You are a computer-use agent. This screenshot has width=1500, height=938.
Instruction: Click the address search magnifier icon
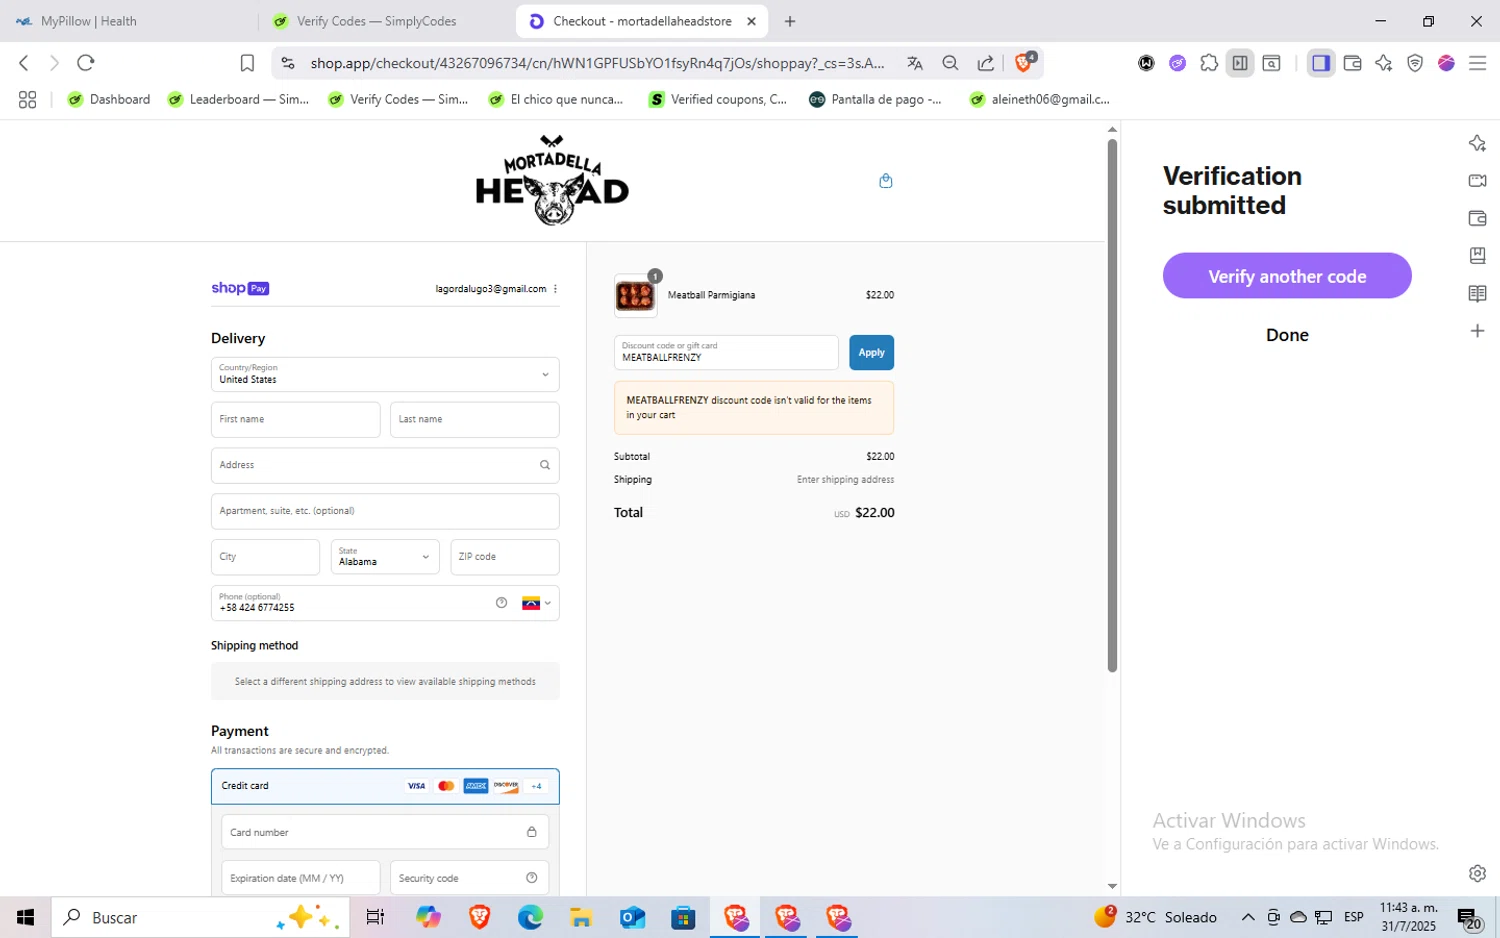pyautogui.click(x=545, y=465)
